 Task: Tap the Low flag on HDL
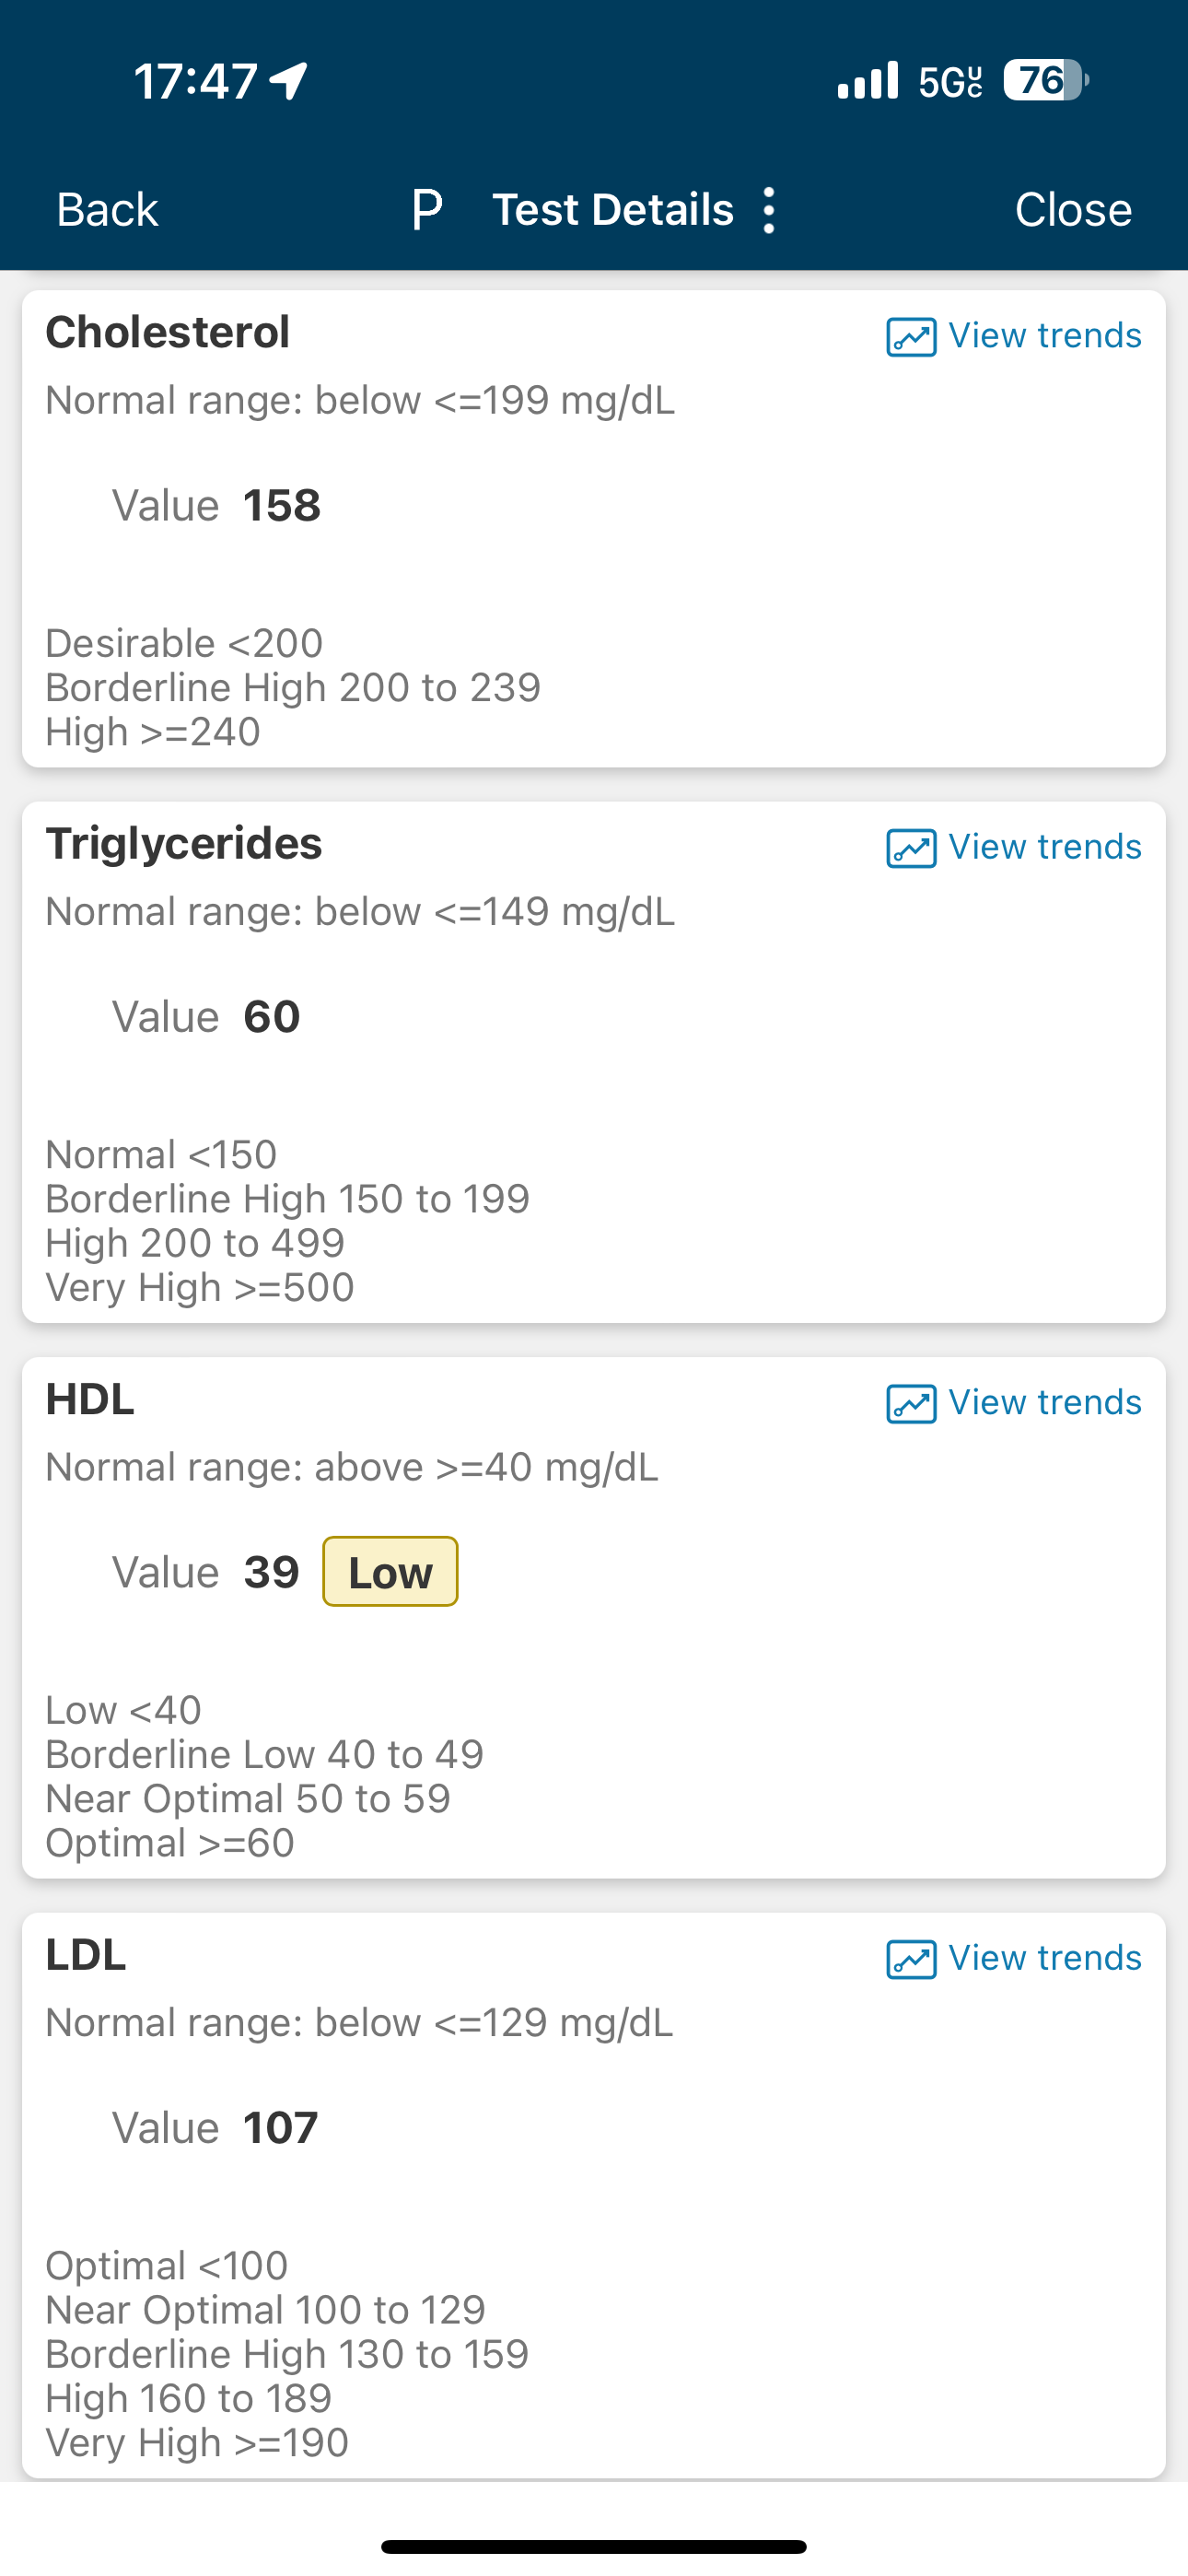tap(390, 1572)
